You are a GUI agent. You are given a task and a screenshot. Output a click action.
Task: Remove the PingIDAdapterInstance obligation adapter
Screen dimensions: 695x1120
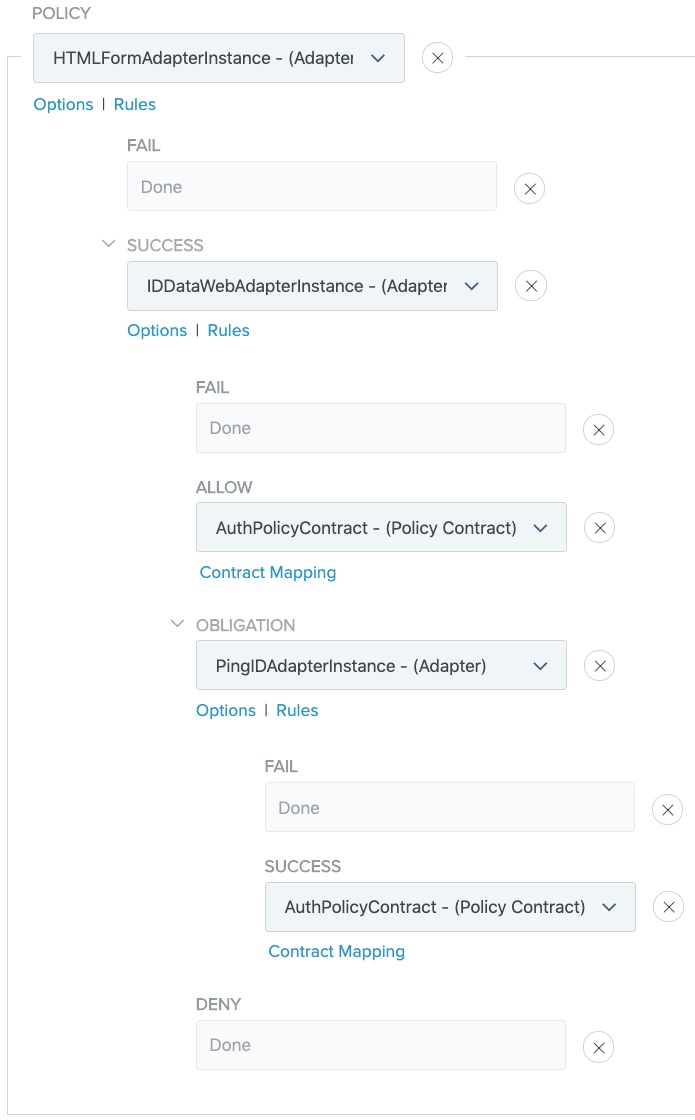coord(599,665)
